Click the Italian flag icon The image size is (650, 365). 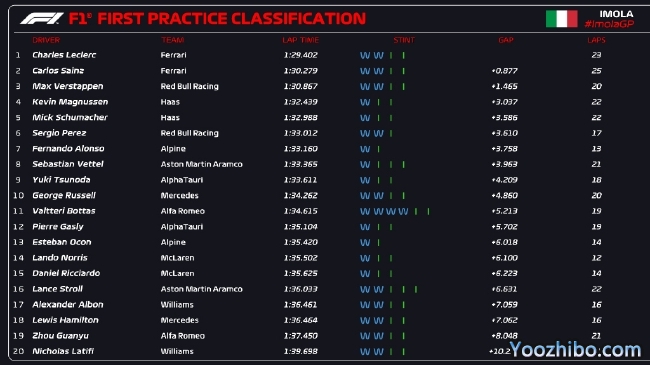tap(561, 19)
